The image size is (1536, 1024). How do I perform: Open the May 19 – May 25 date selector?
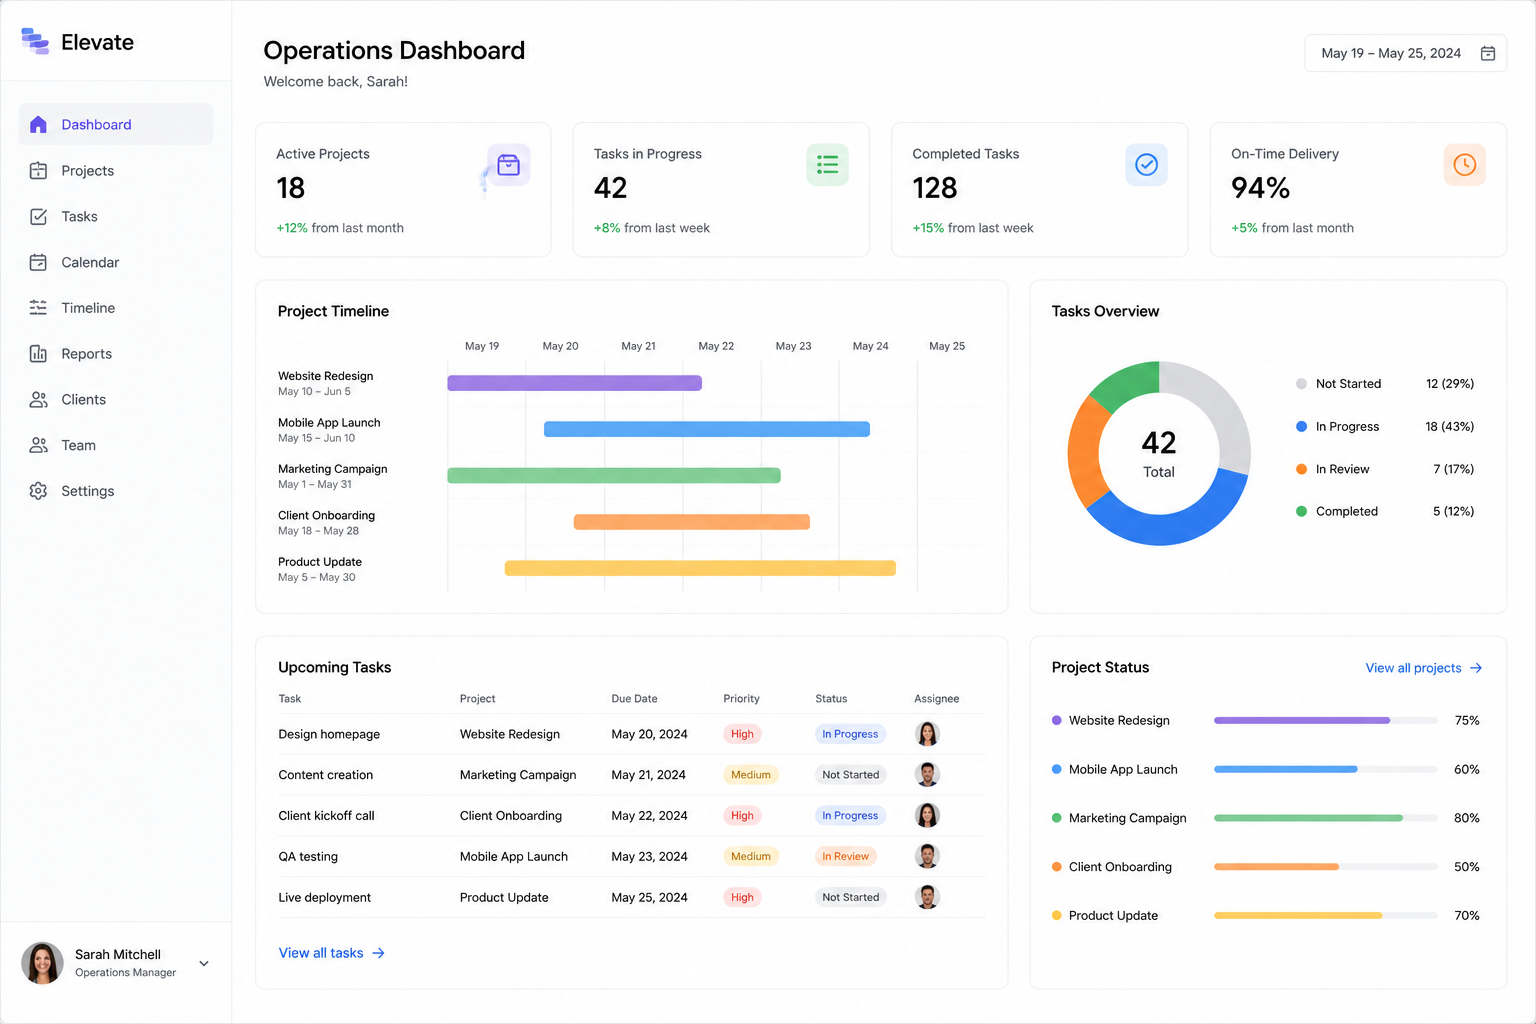pos(1405,53)
